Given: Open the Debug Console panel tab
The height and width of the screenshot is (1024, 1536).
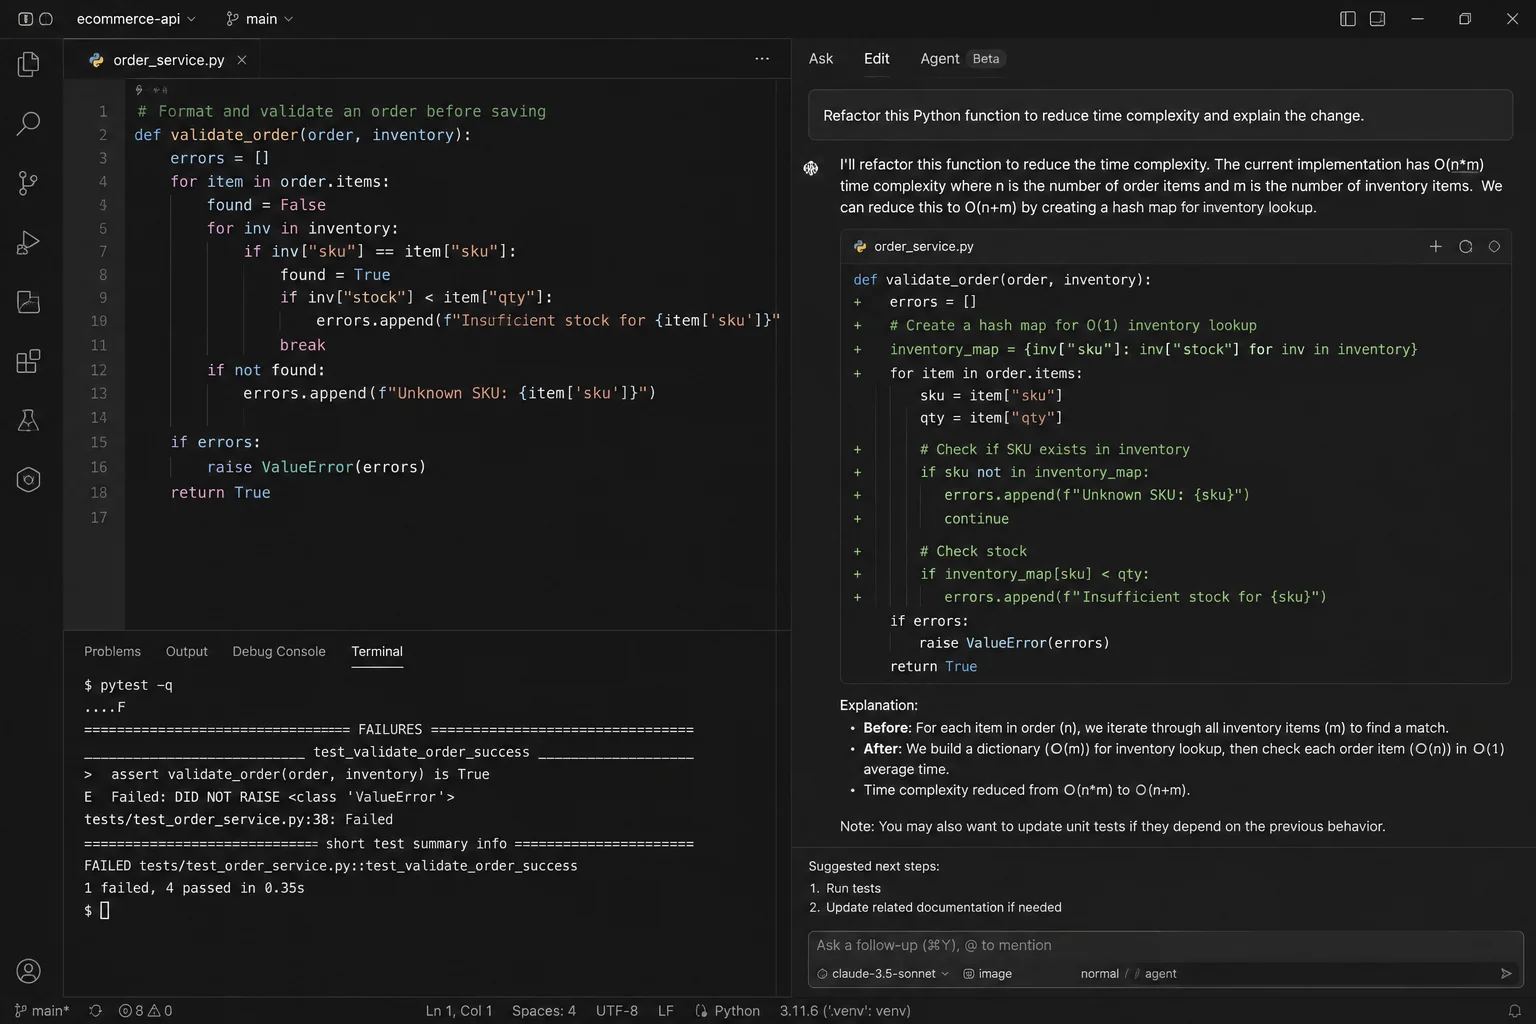Looking at the screenshot, I should tap(279, 651).
